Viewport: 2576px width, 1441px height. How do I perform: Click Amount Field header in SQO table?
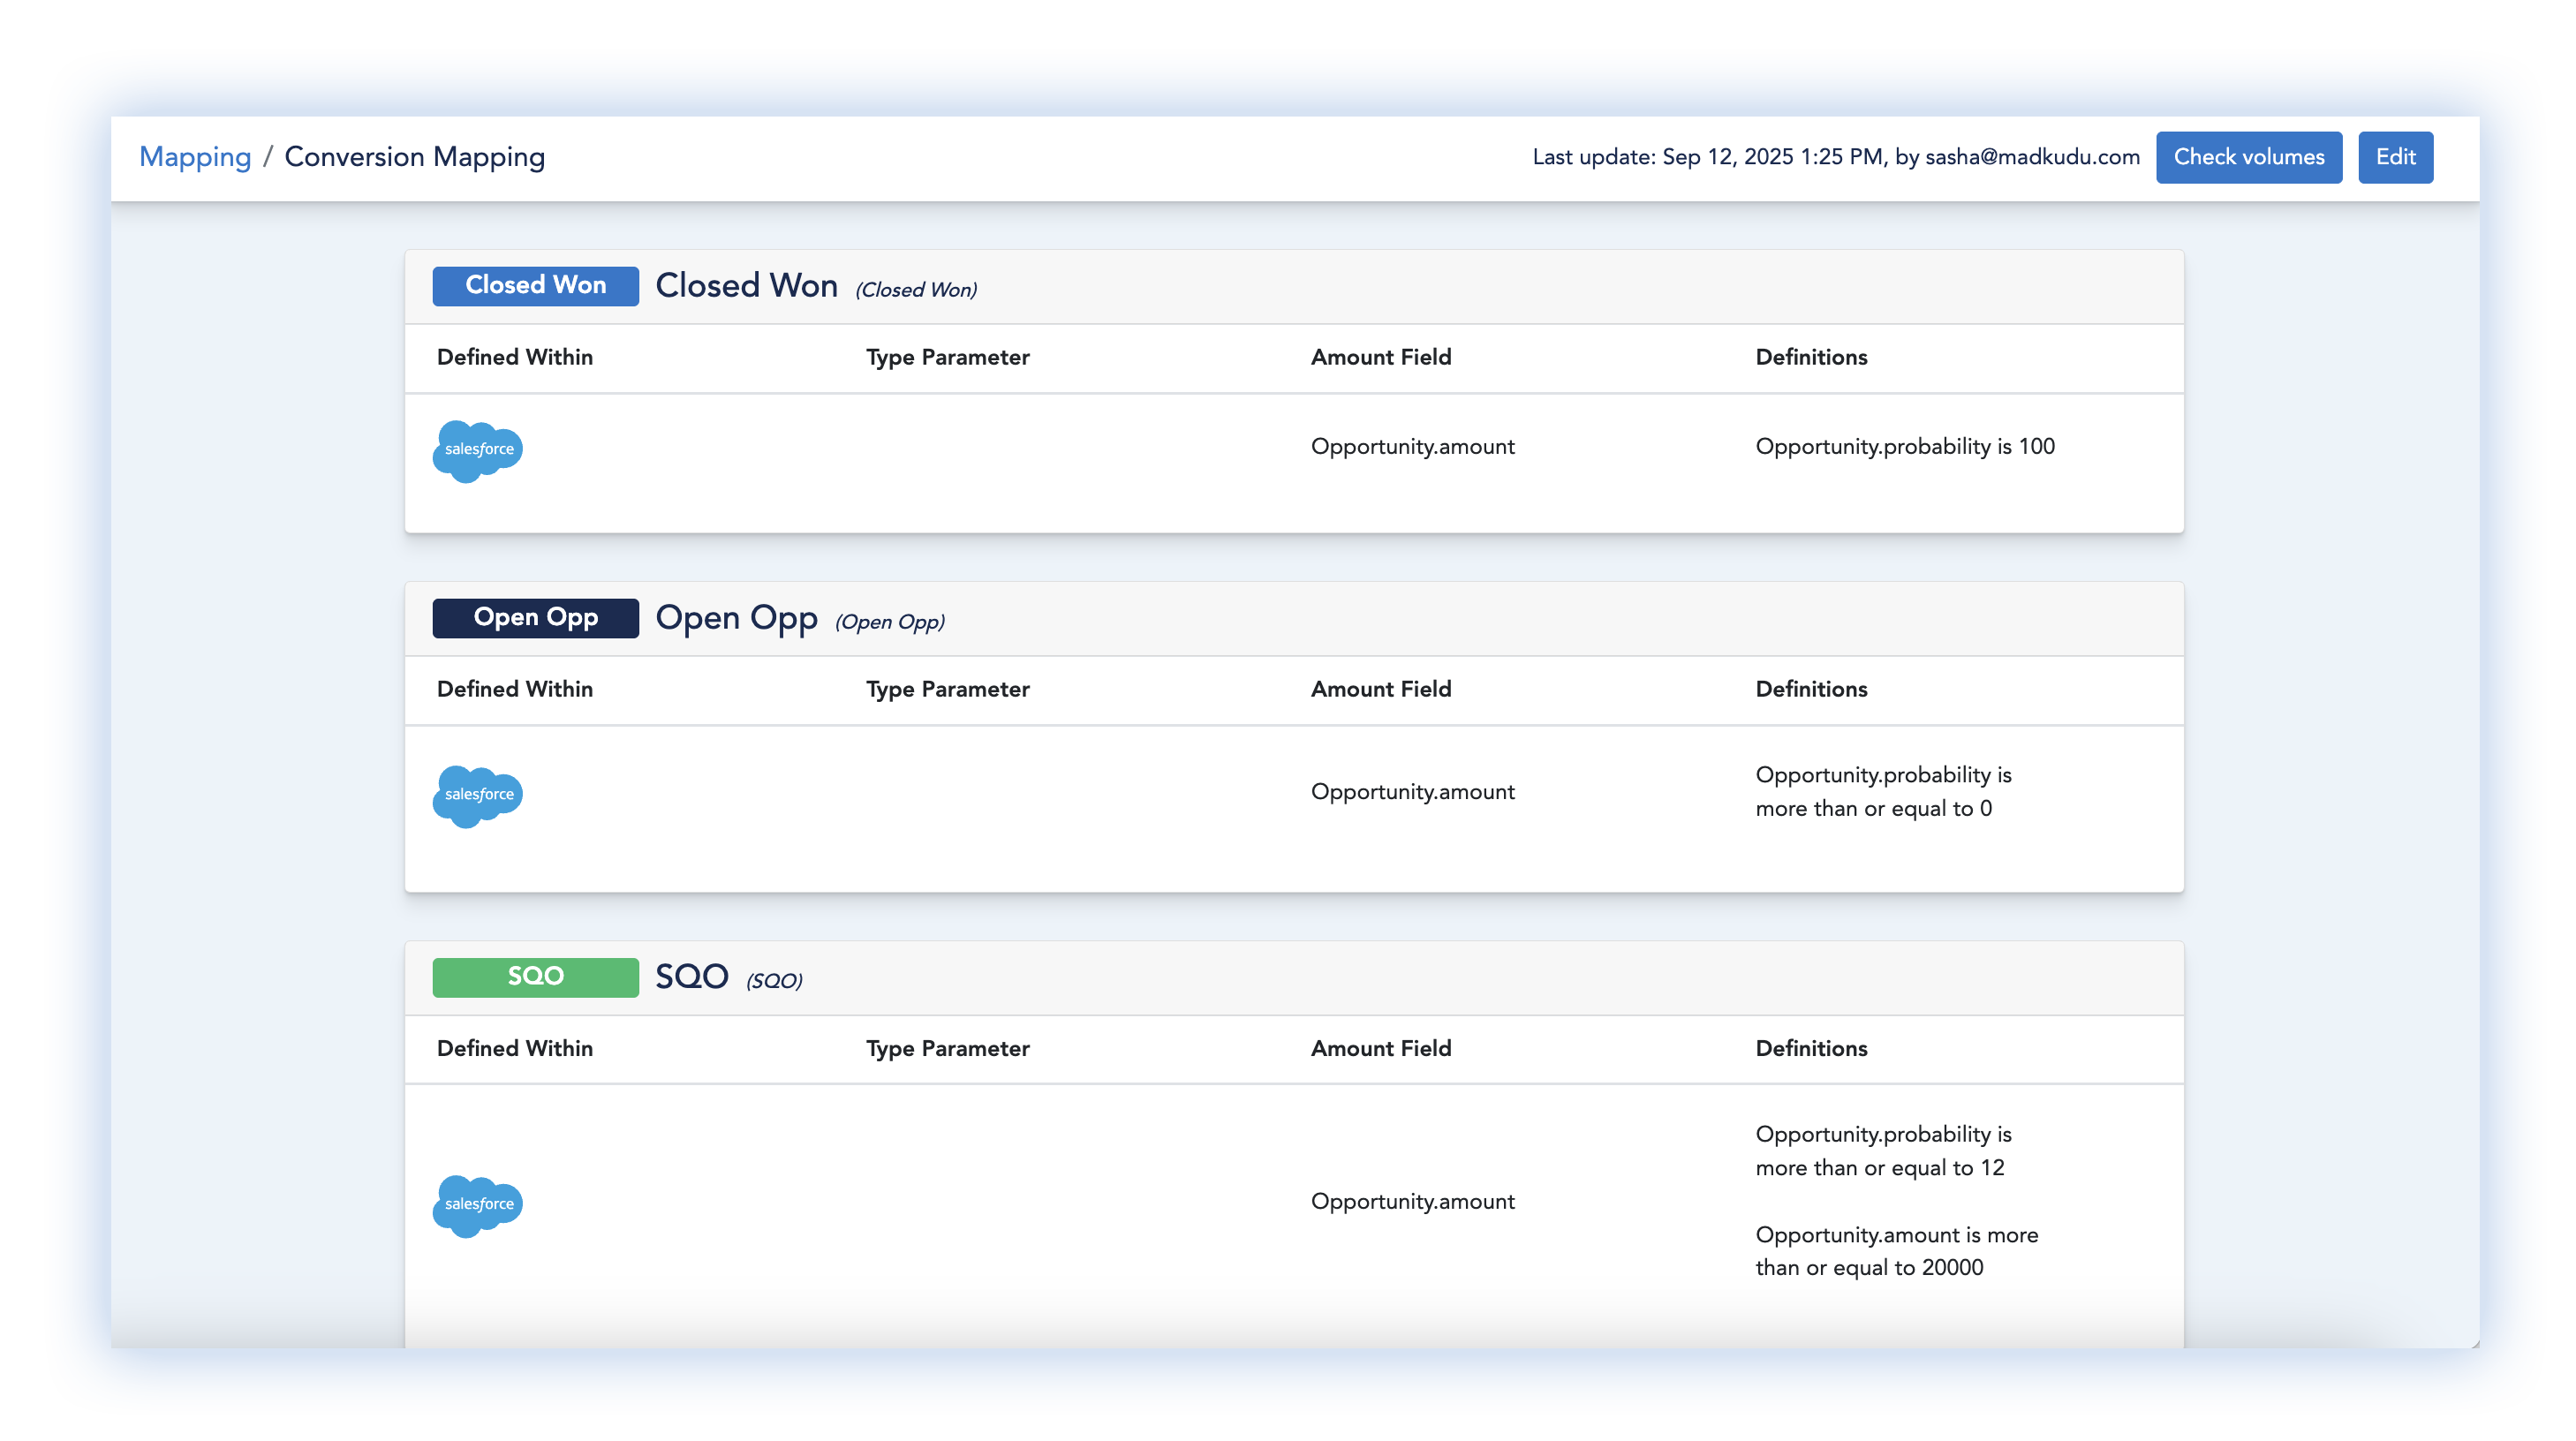point(1380,1048)
